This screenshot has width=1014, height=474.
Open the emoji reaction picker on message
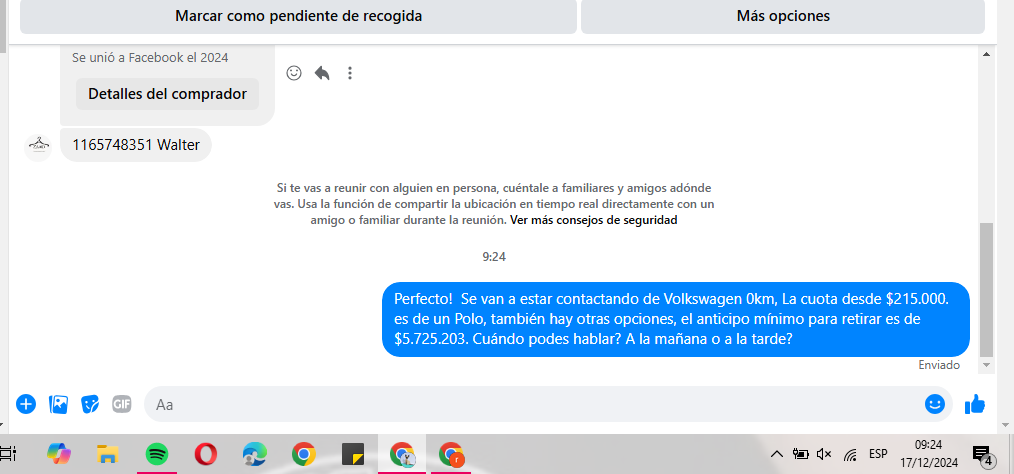[294, 73]
